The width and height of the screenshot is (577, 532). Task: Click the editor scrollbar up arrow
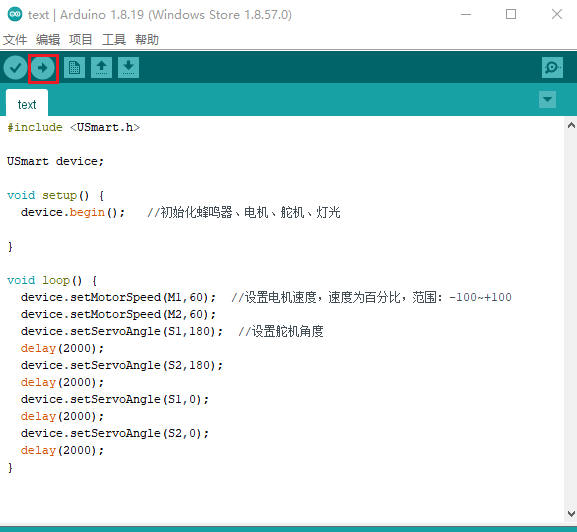[x=571, y=126]
